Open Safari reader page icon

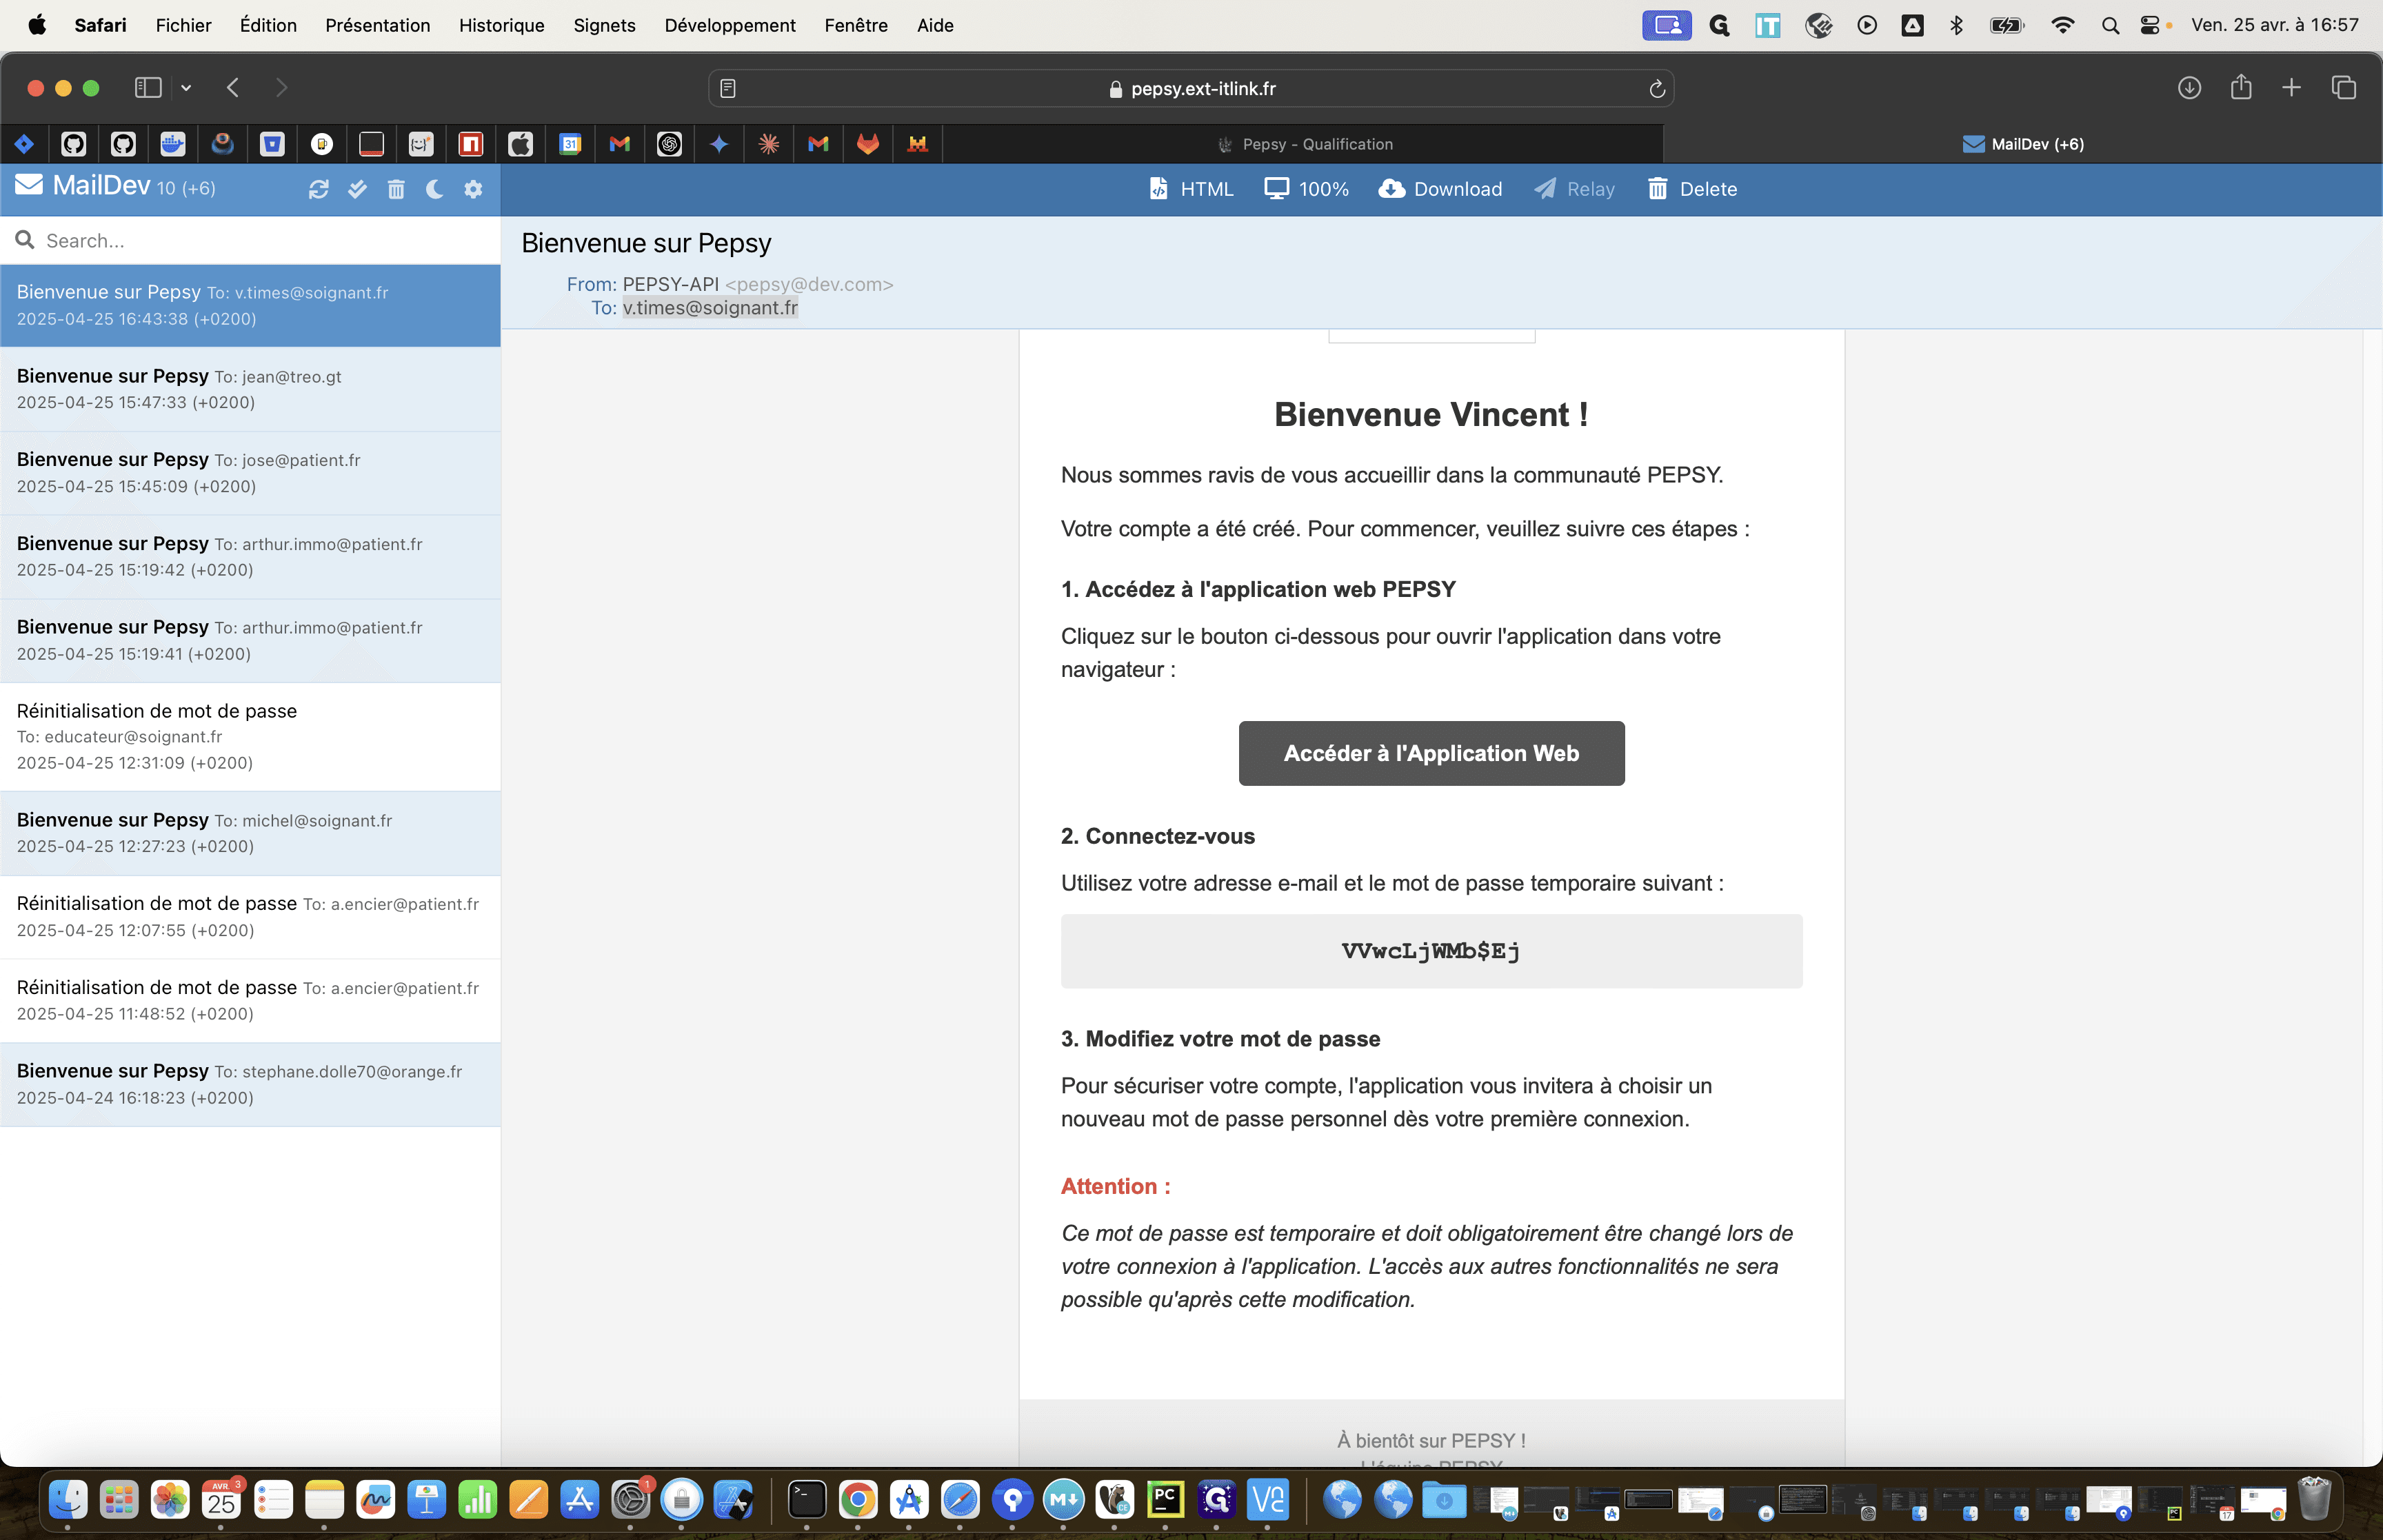[728, 89]
